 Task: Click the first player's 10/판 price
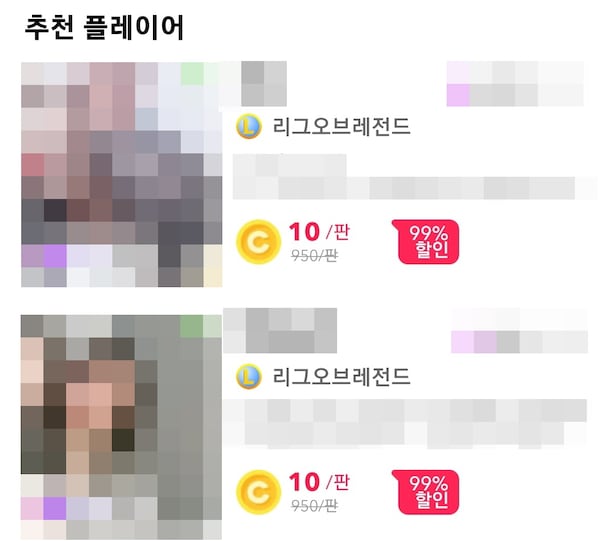coord(319,232)
